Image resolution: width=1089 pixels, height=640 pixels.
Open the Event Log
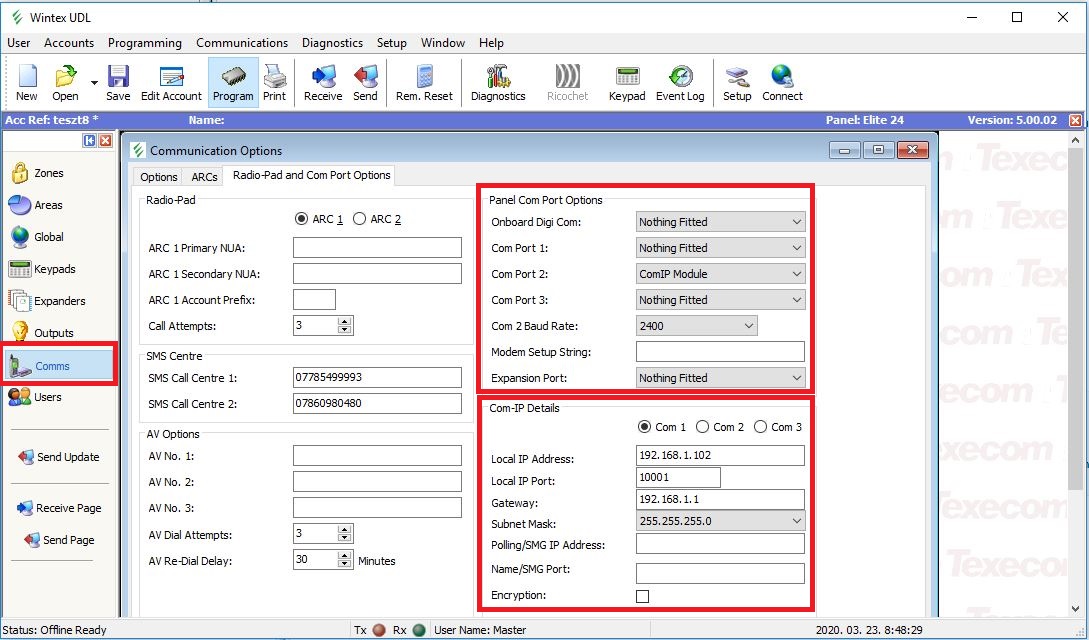pos(680,82)
